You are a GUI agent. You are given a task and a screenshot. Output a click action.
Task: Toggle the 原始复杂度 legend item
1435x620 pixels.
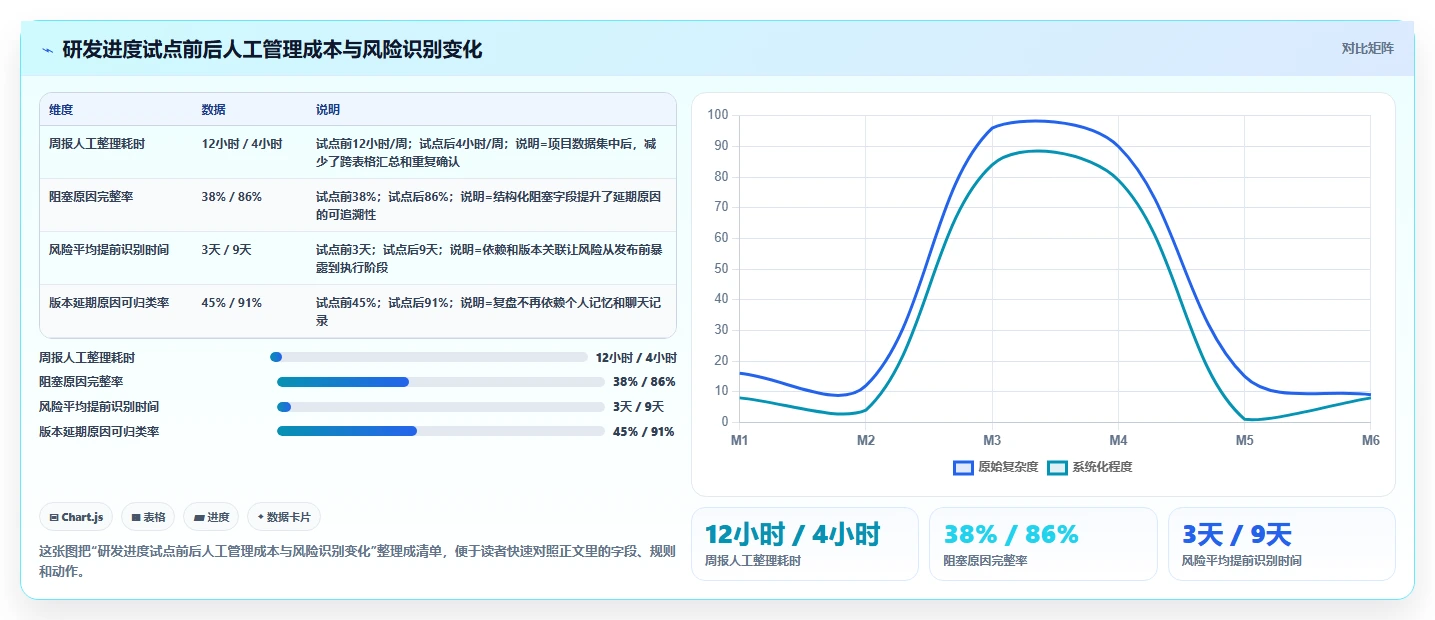pyautogui.click(x=996, y=467)
